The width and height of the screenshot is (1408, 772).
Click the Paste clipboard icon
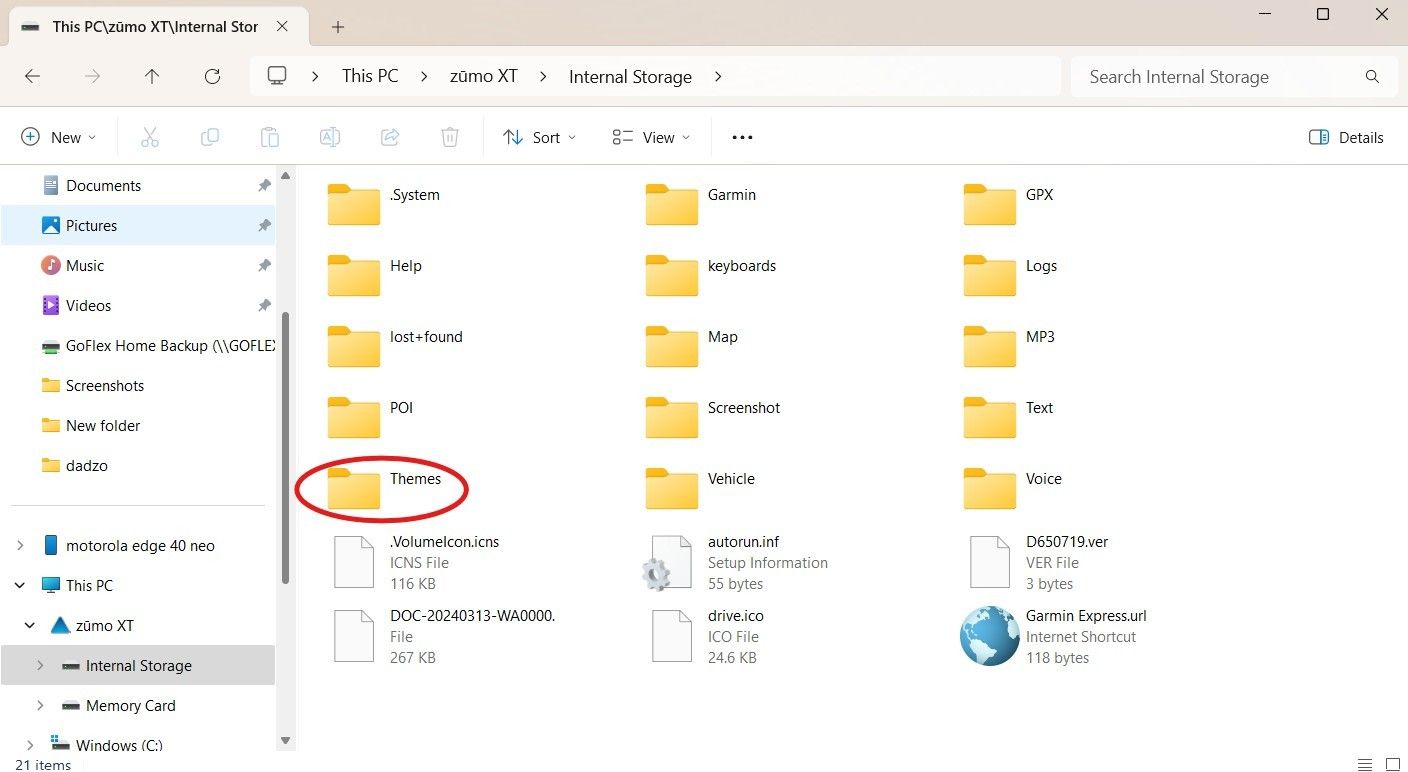click(270, 137)
